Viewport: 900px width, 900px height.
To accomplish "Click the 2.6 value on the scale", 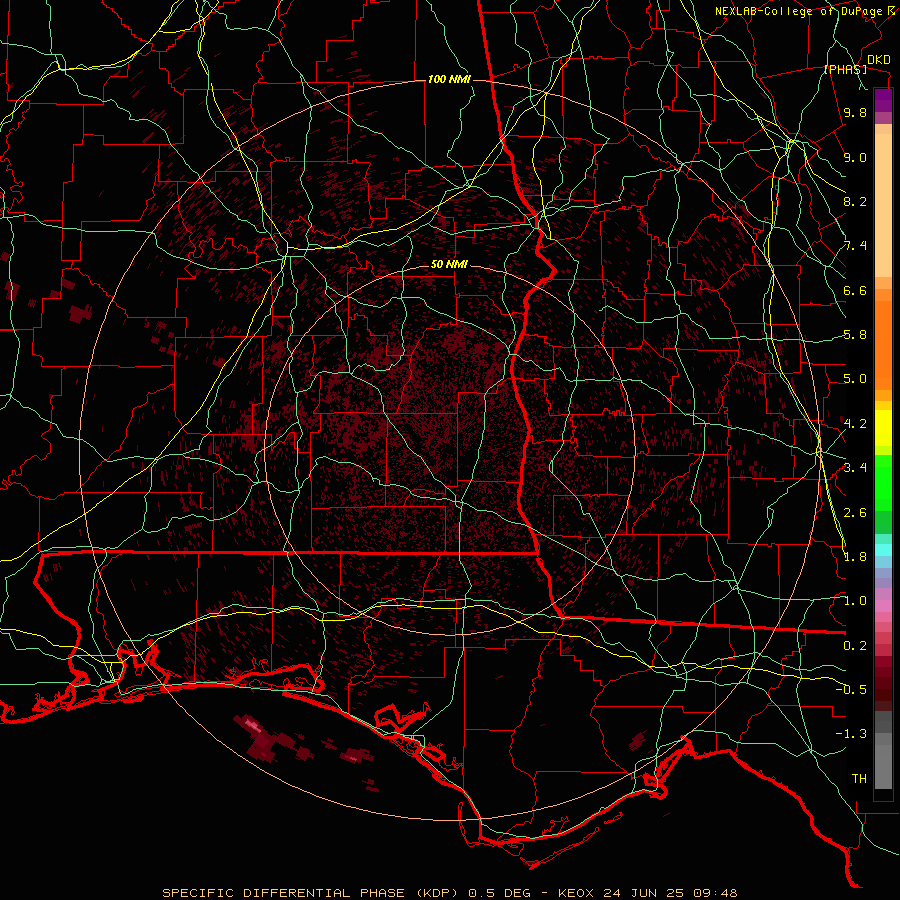I will coord(855,513).
